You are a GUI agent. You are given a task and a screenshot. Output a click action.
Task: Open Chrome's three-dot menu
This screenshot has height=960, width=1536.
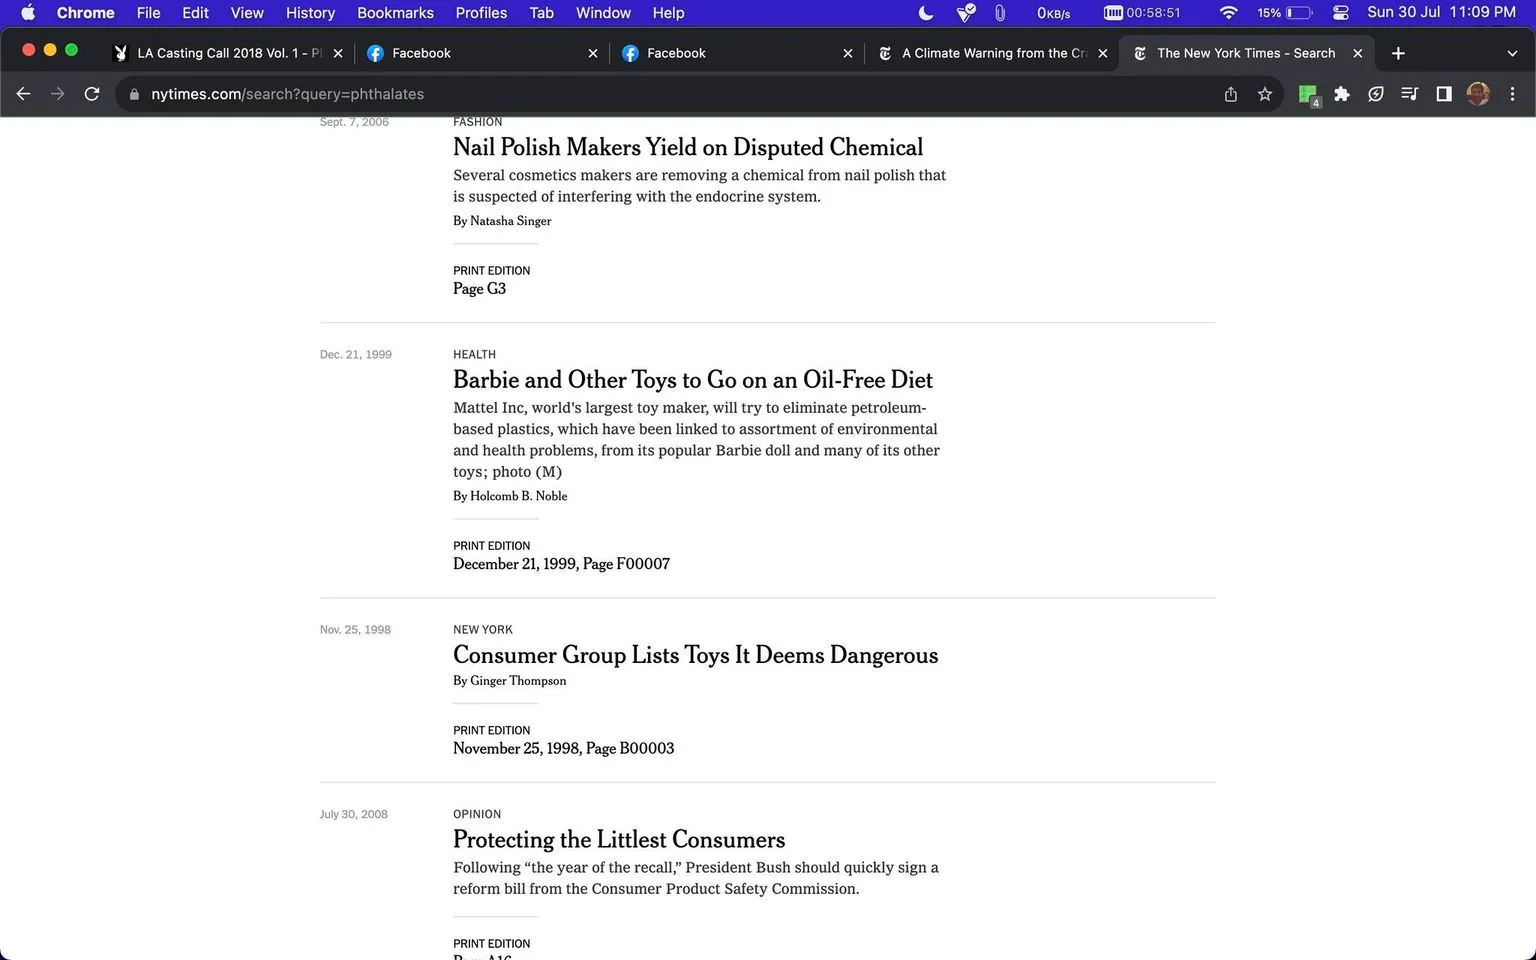click(1512, 94)
